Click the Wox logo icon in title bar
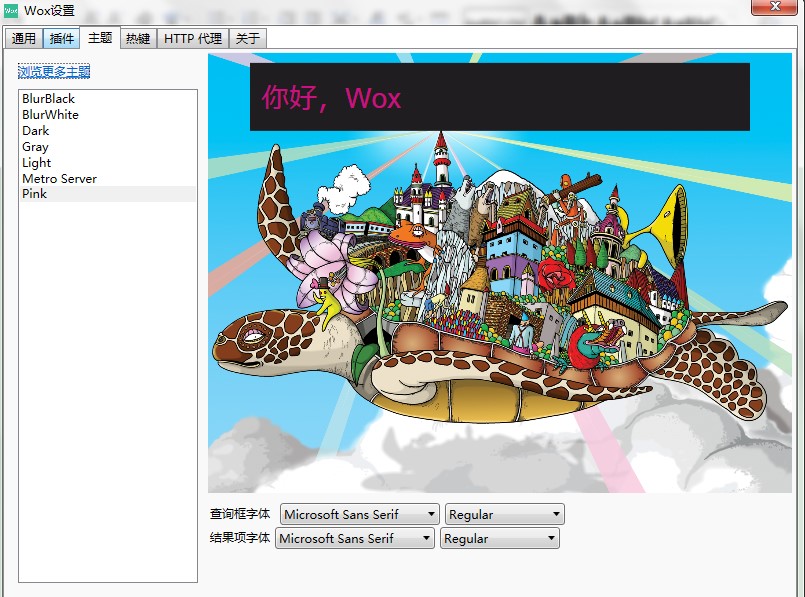The width and height of the screenshot is (805, 597). tap(10, 7)
